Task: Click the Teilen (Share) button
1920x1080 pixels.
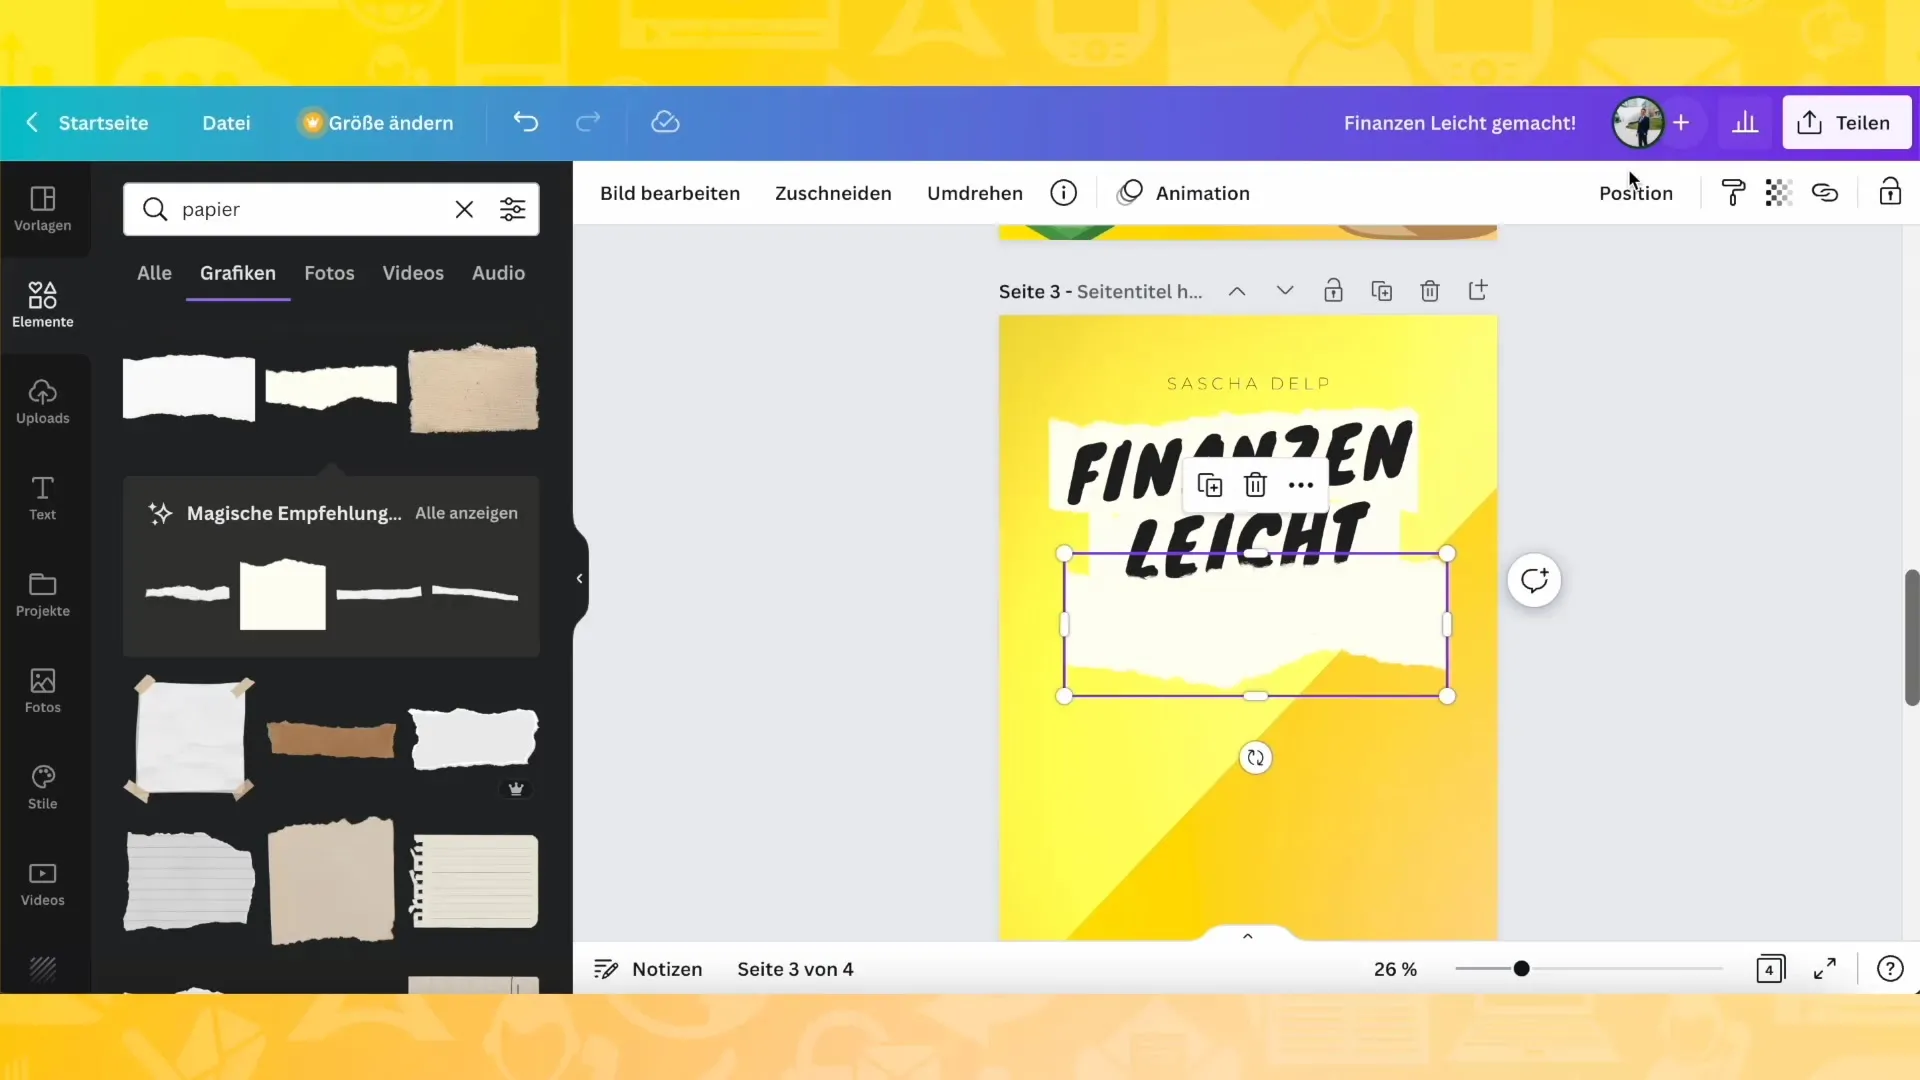Action: [x=1846, y=121]
